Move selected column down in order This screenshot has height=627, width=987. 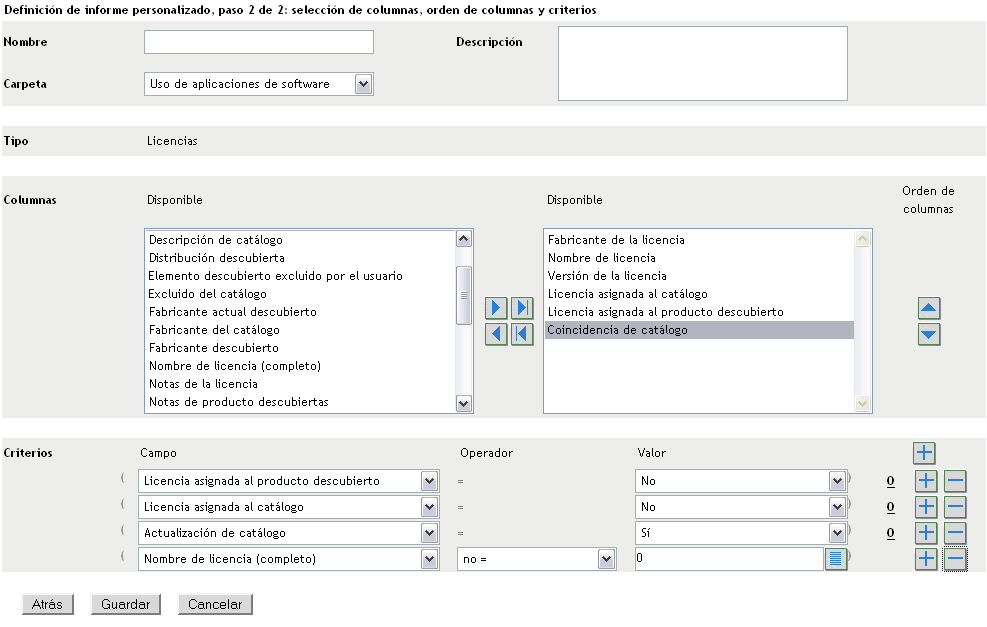tap(929, 334)
